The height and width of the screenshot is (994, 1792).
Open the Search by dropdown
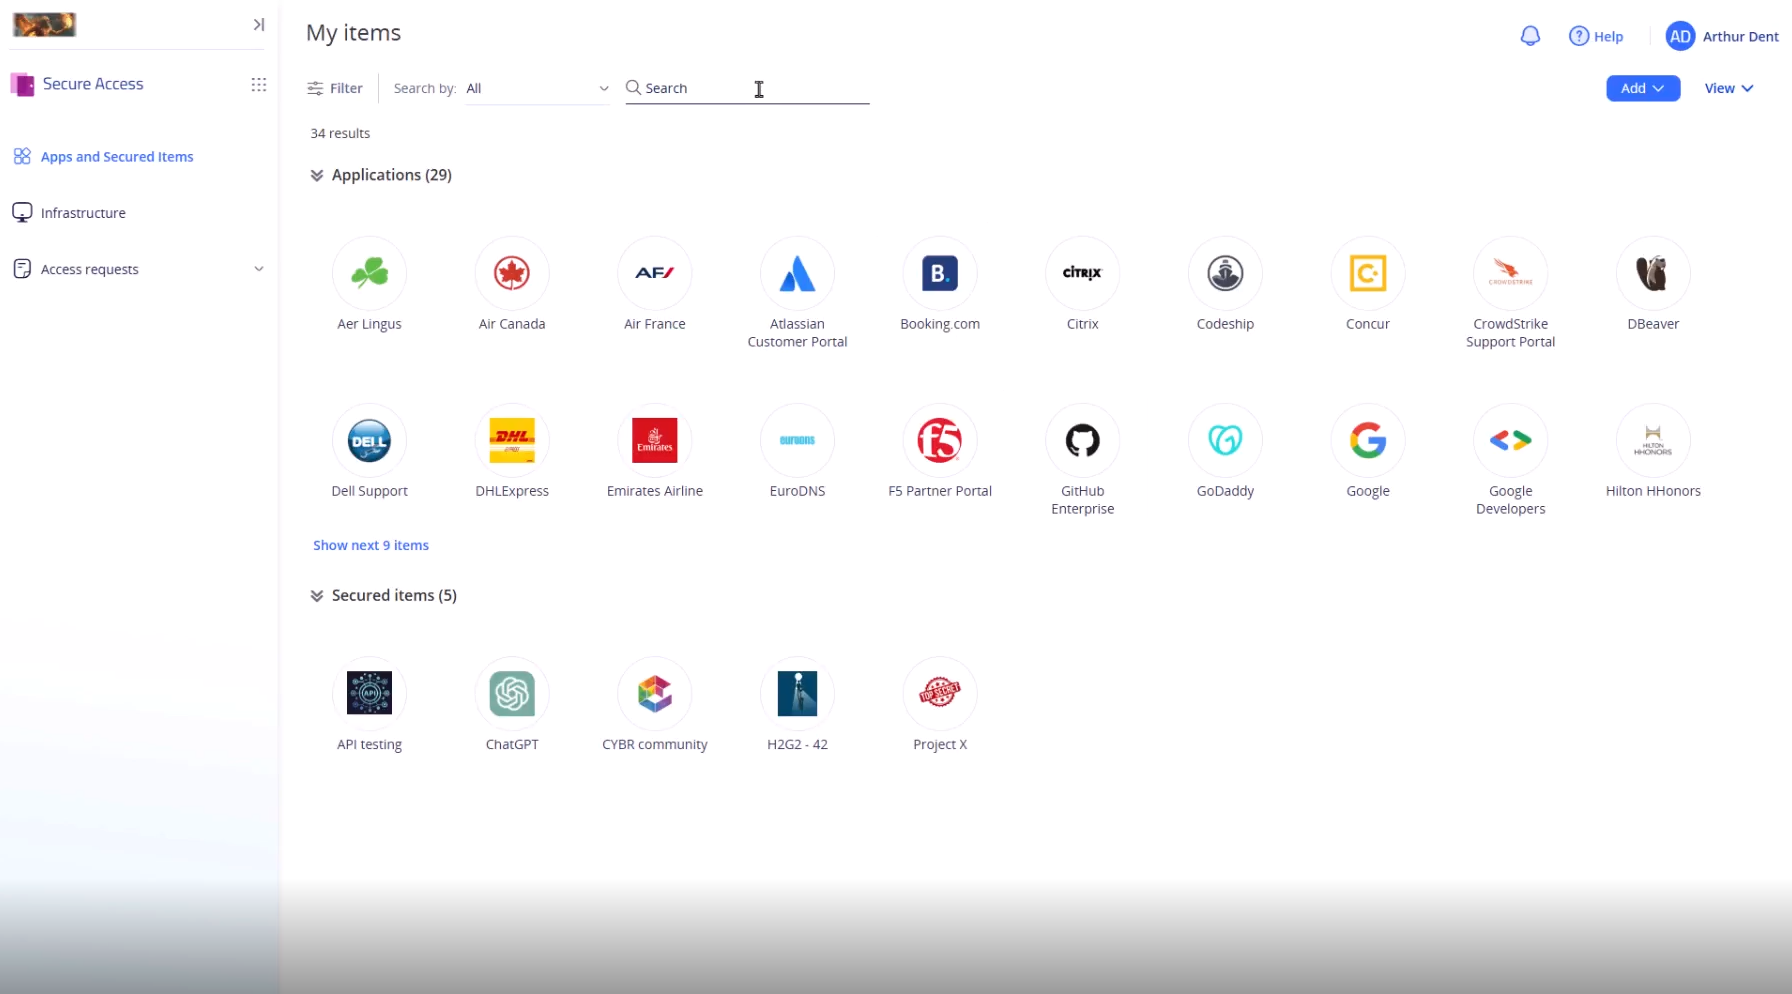(537, 88)
